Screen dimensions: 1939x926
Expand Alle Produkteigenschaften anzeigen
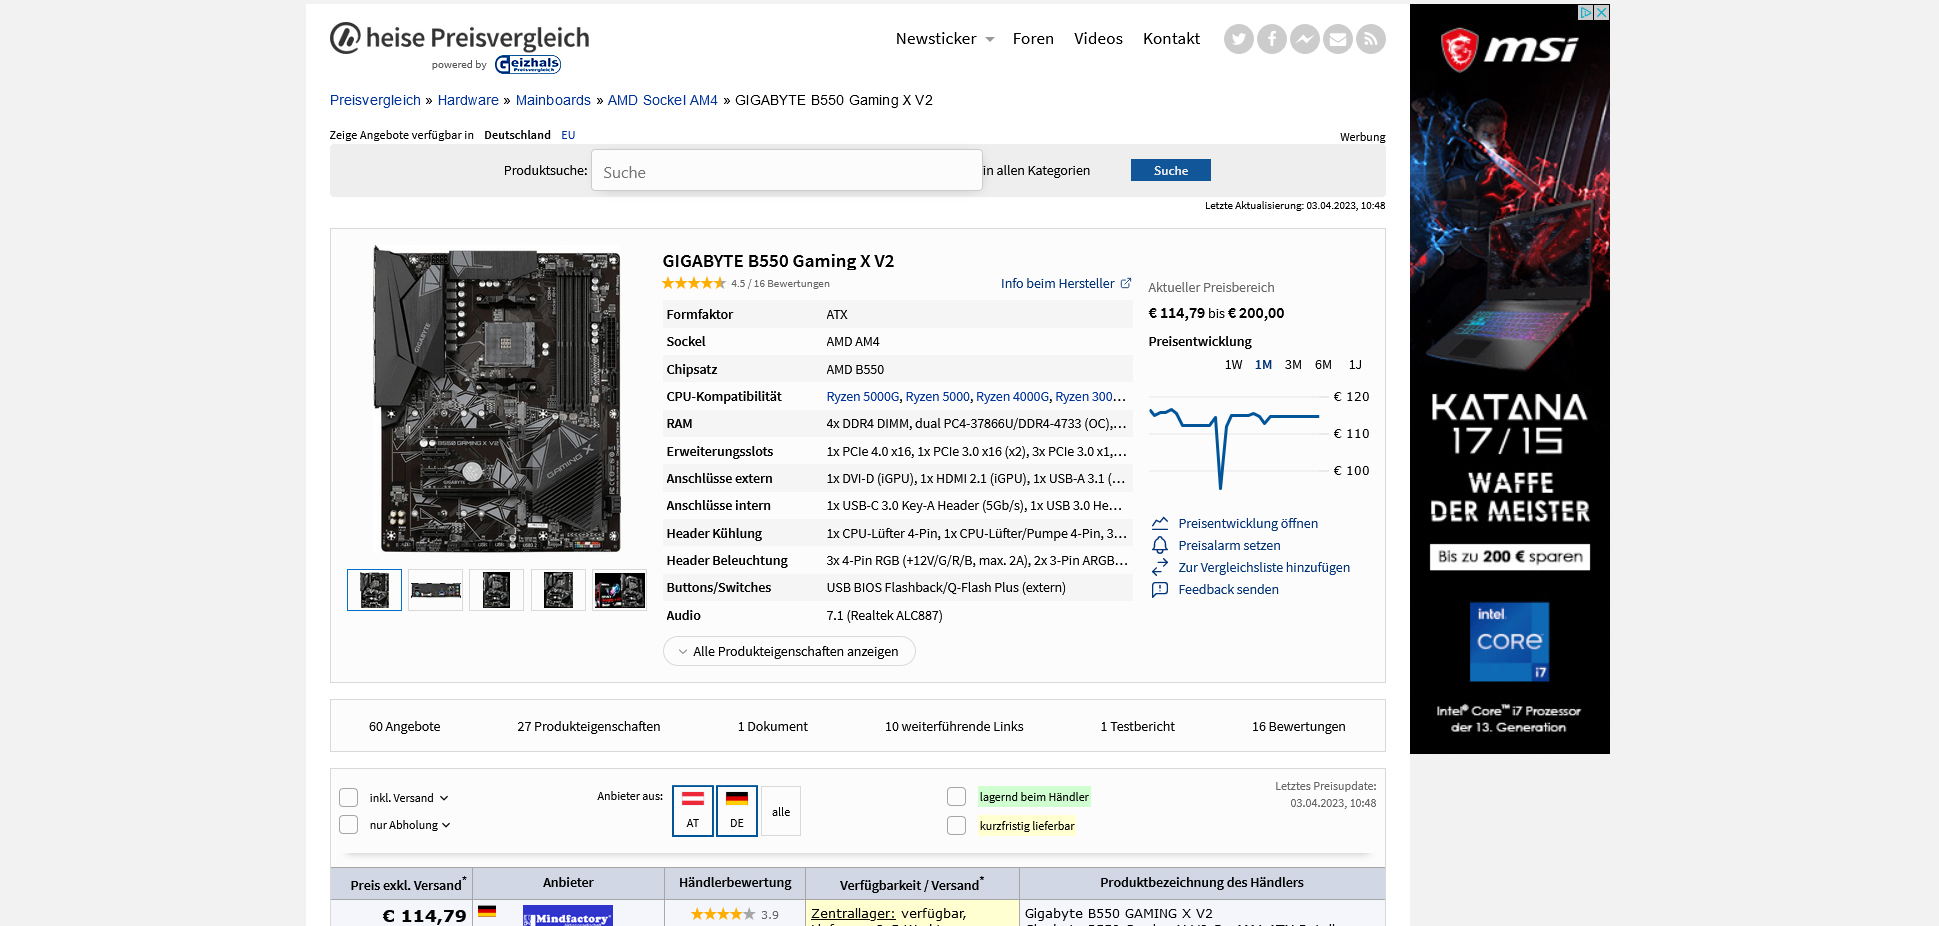(x=788, y=651)
